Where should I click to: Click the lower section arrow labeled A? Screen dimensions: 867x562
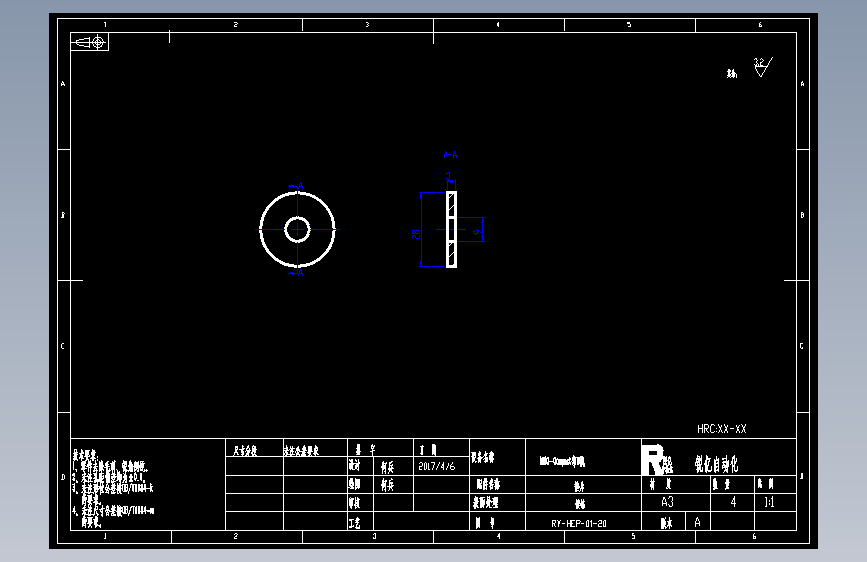(x=297, y=273)
